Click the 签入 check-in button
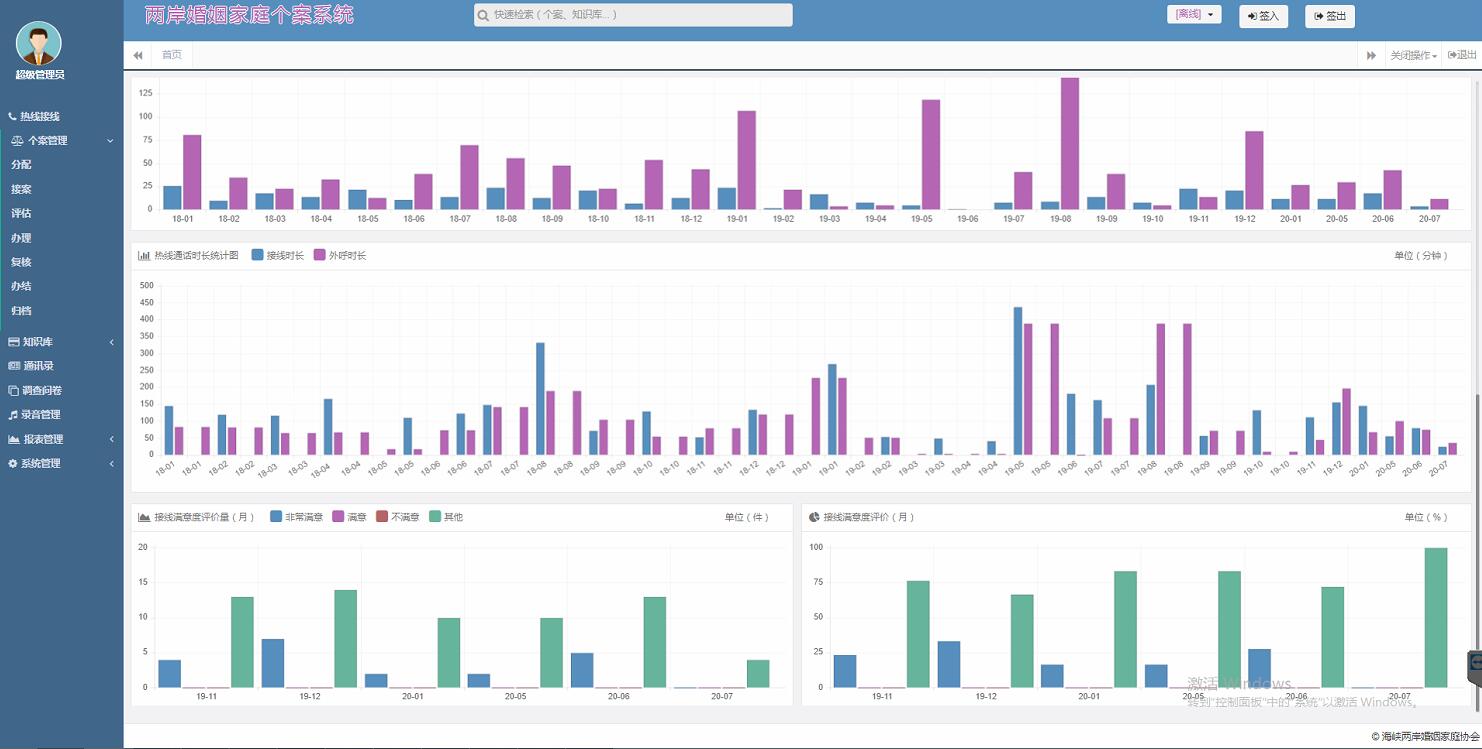The height and width of the screenshot is (749, 1482). 1263,16
